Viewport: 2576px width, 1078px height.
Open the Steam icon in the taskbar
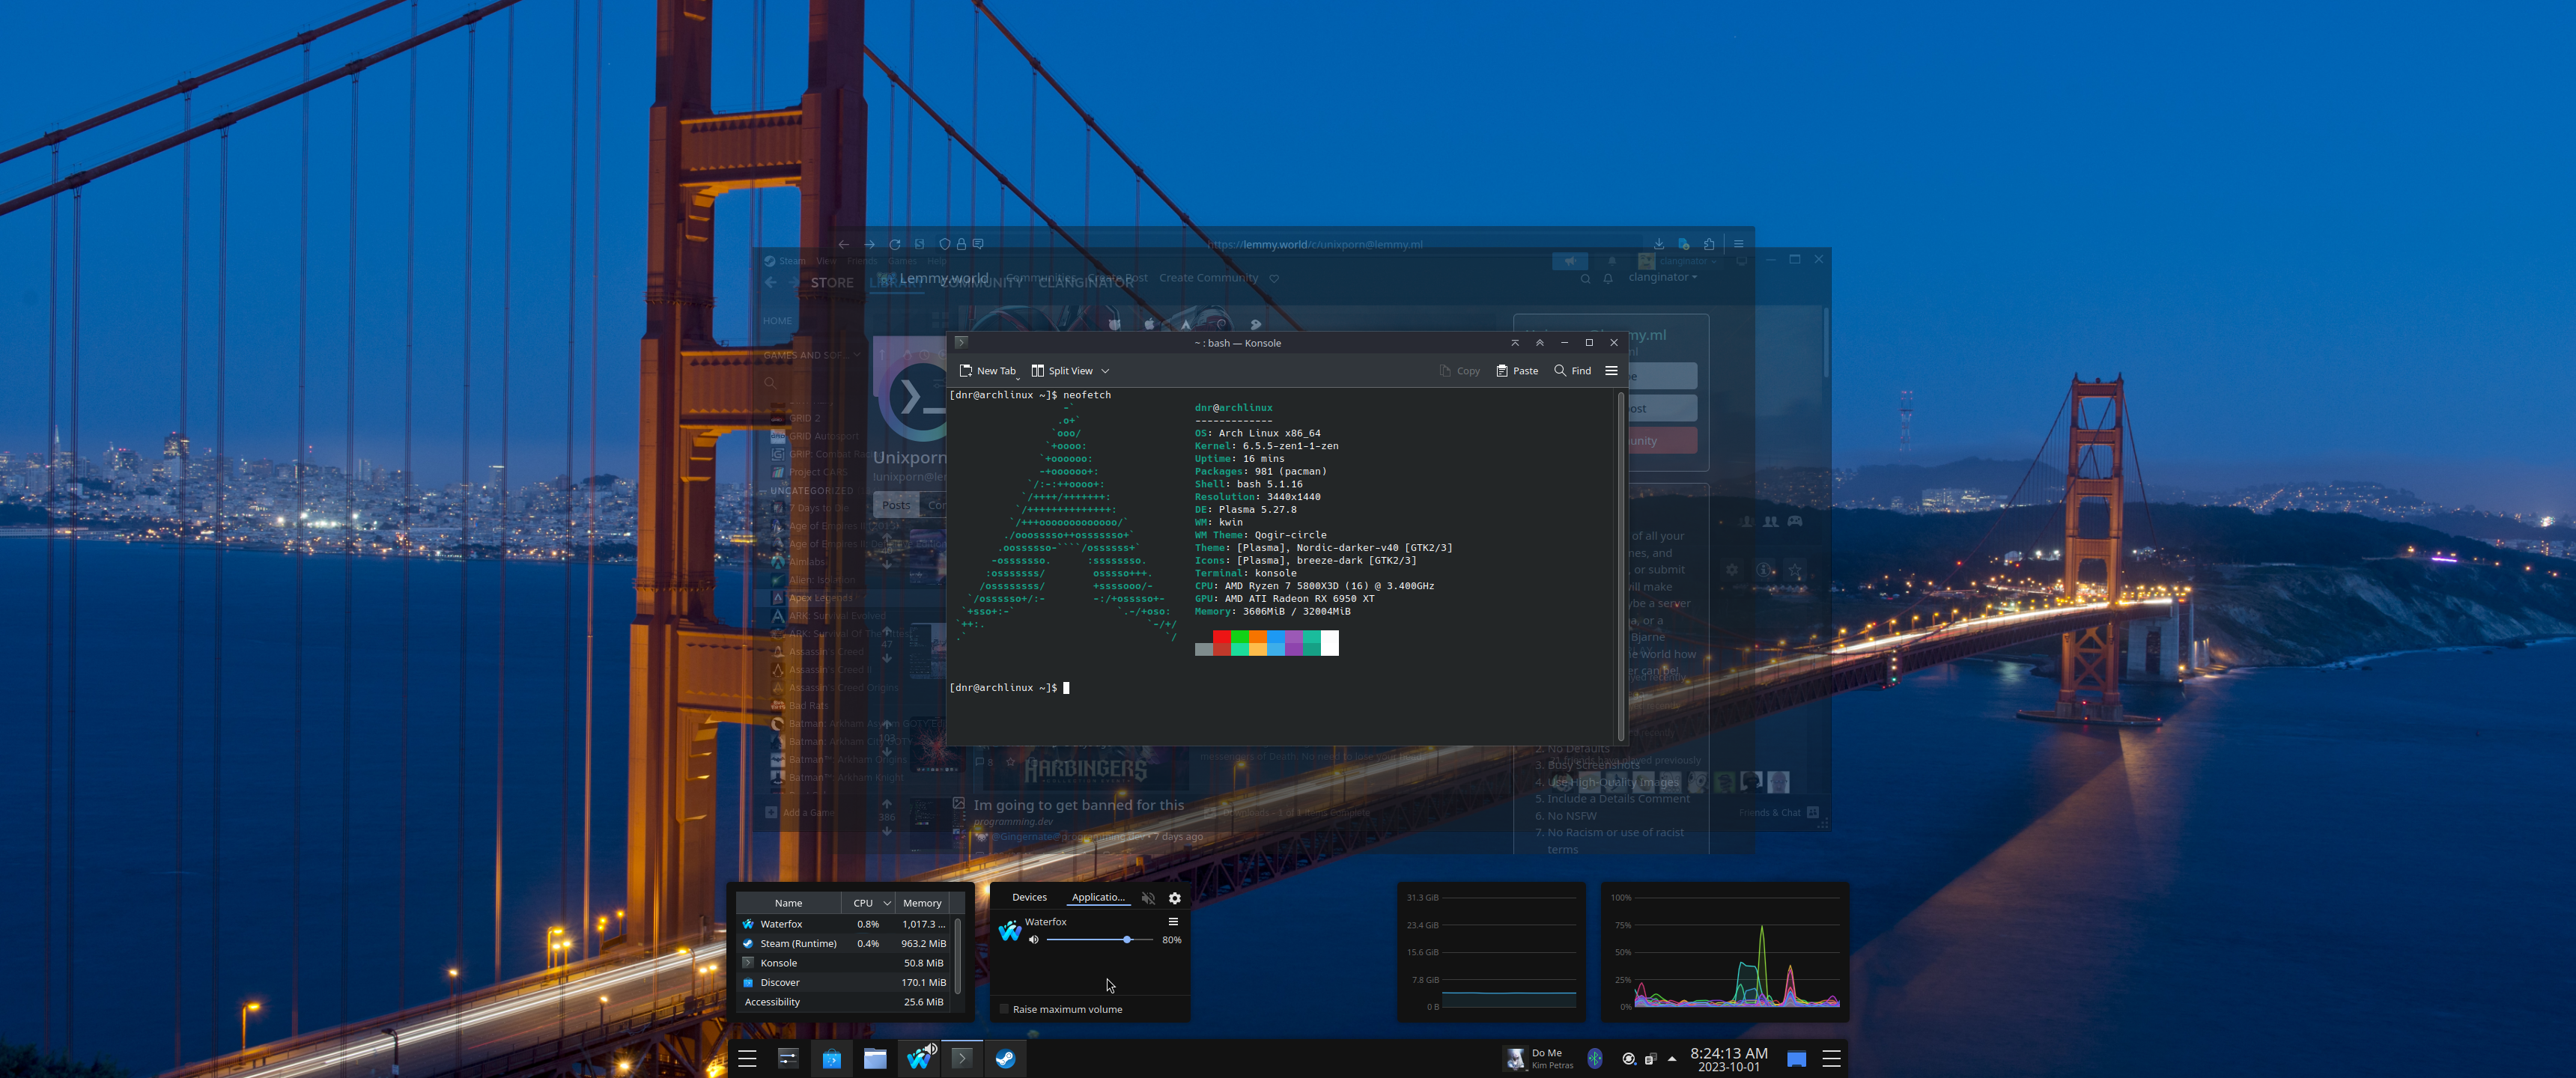coord(1005,1058)
